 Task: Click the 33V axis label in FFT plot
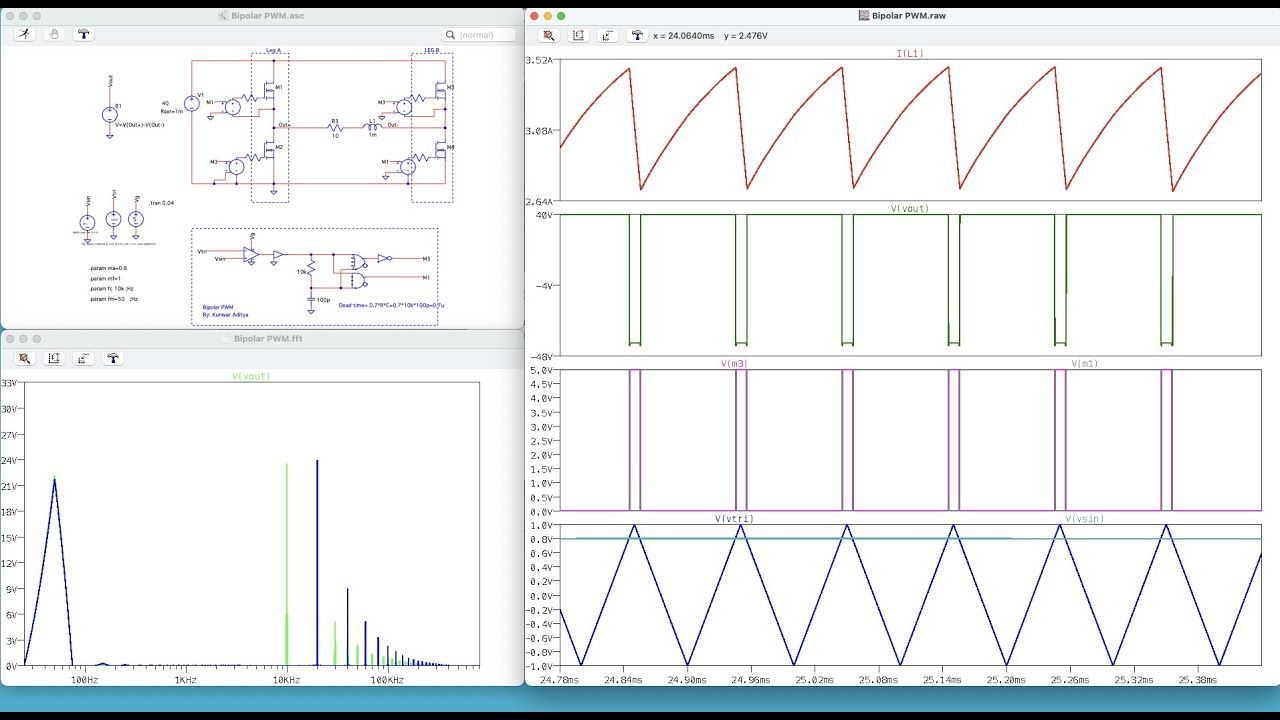coord(8,382)
